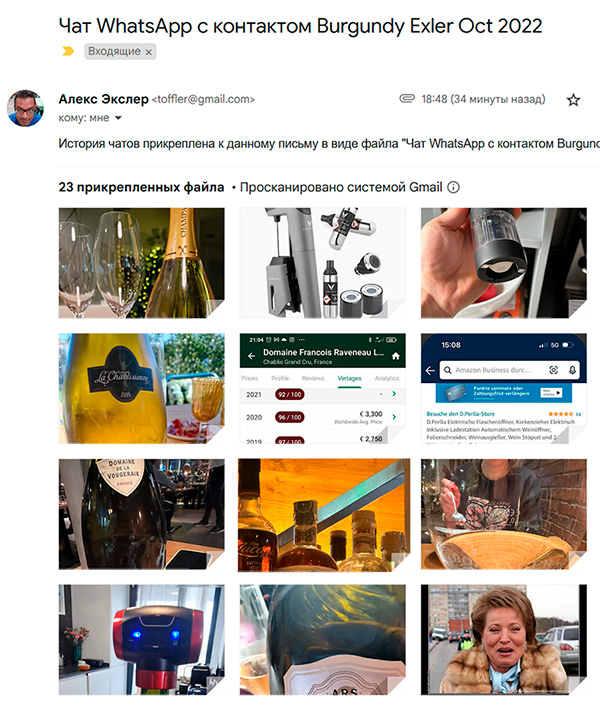The width and height of the screenshot is (600, 705).
Task: Toggle the yellow importance marker
Action: tap(68, 51)
